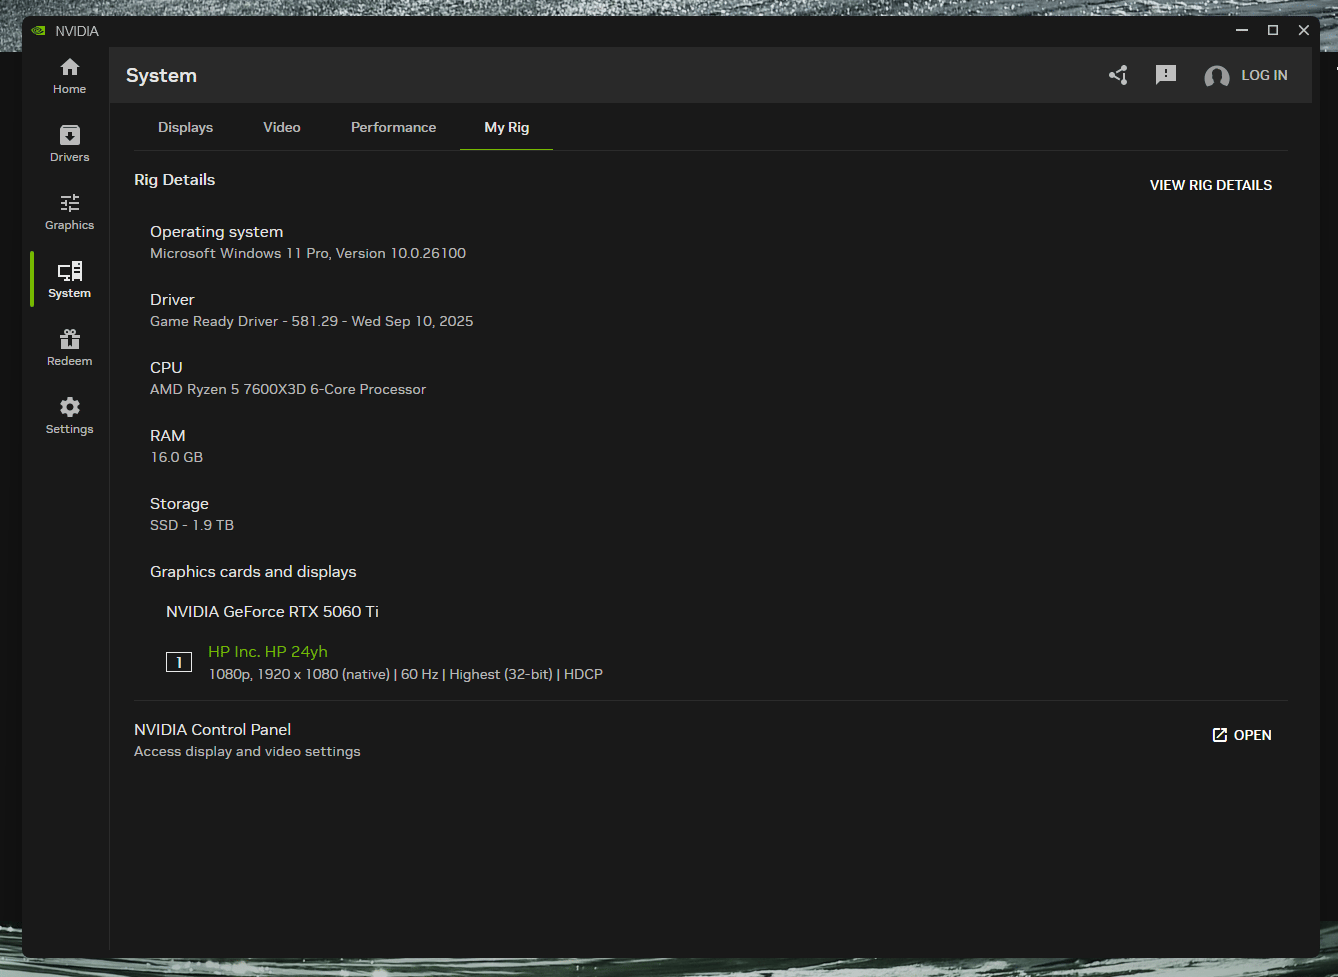Click the System page title
The height and width of the screenshot is (977, 1338).
[x=161, y=75]
